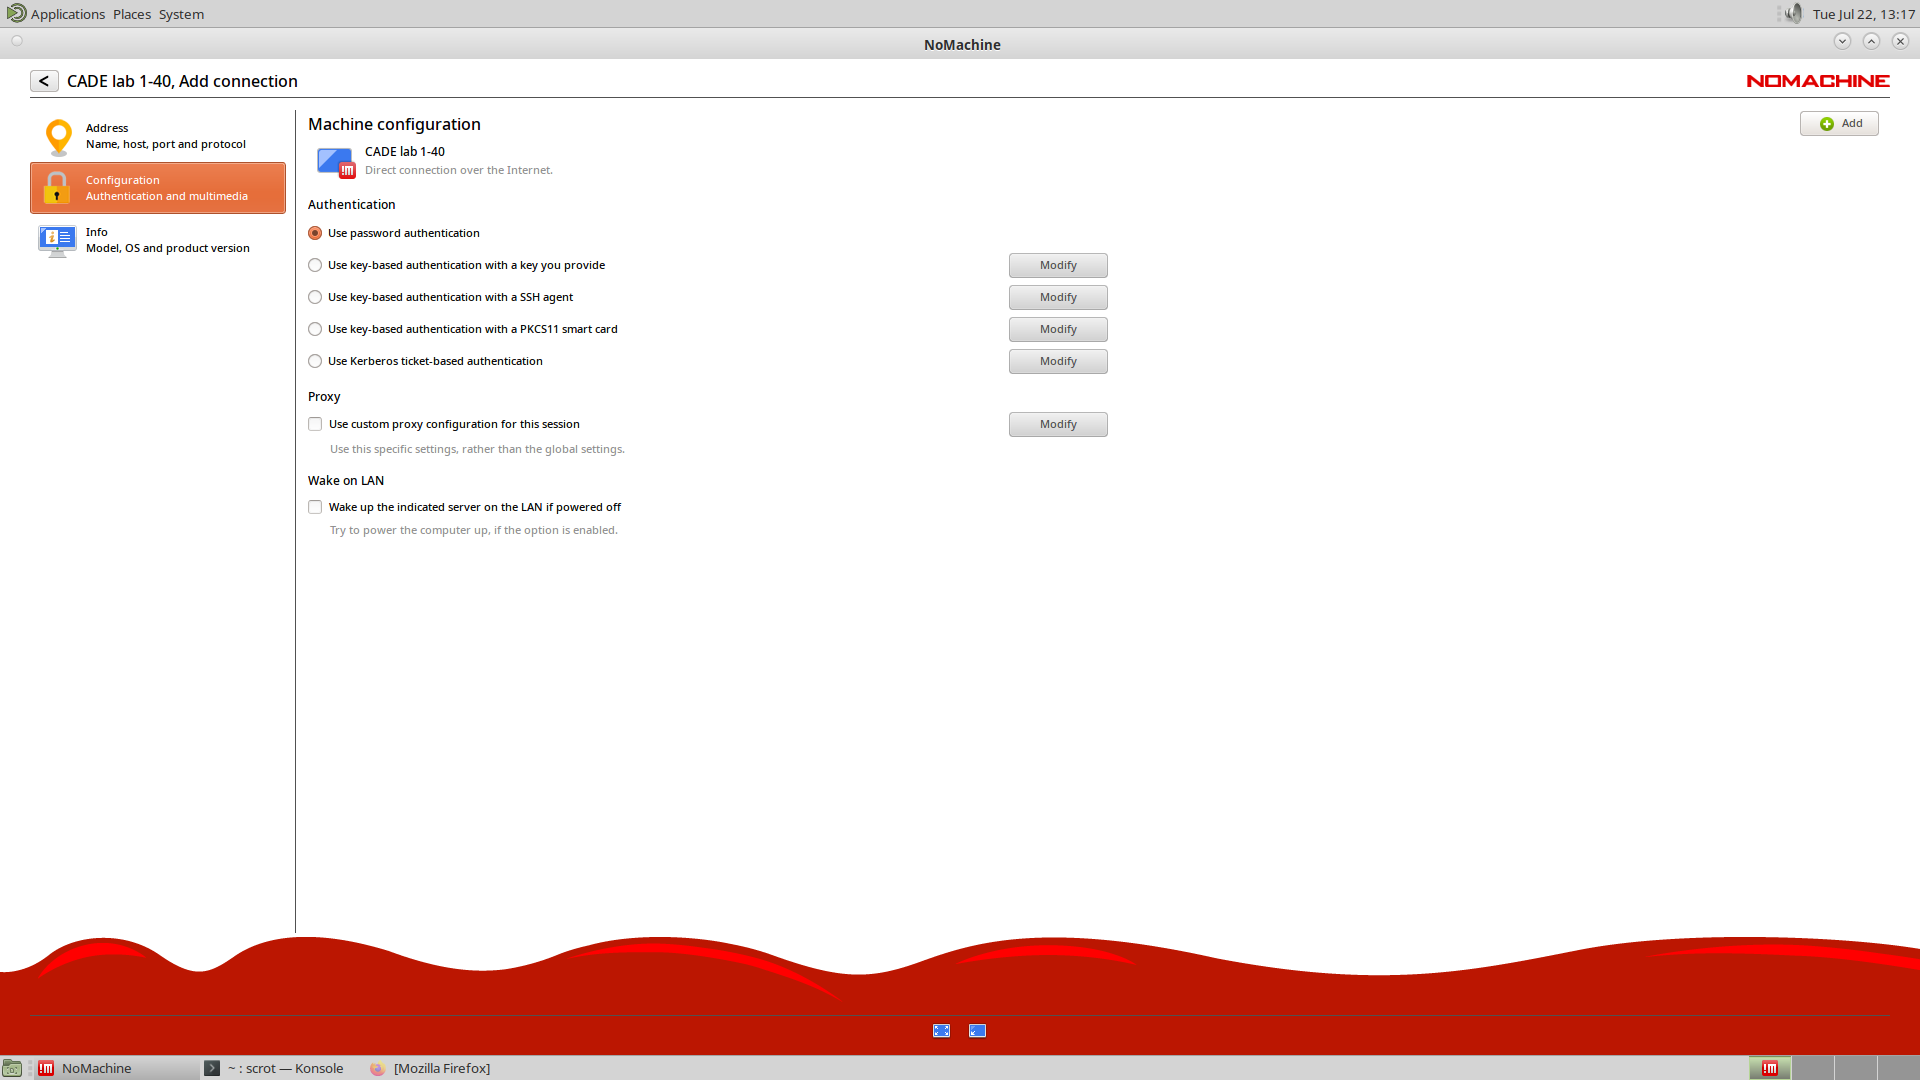The height and width of the screenshot is (1080, 1920).
Task: Modify the PKCS11 smart card settings
Action: pos(1058,329)
